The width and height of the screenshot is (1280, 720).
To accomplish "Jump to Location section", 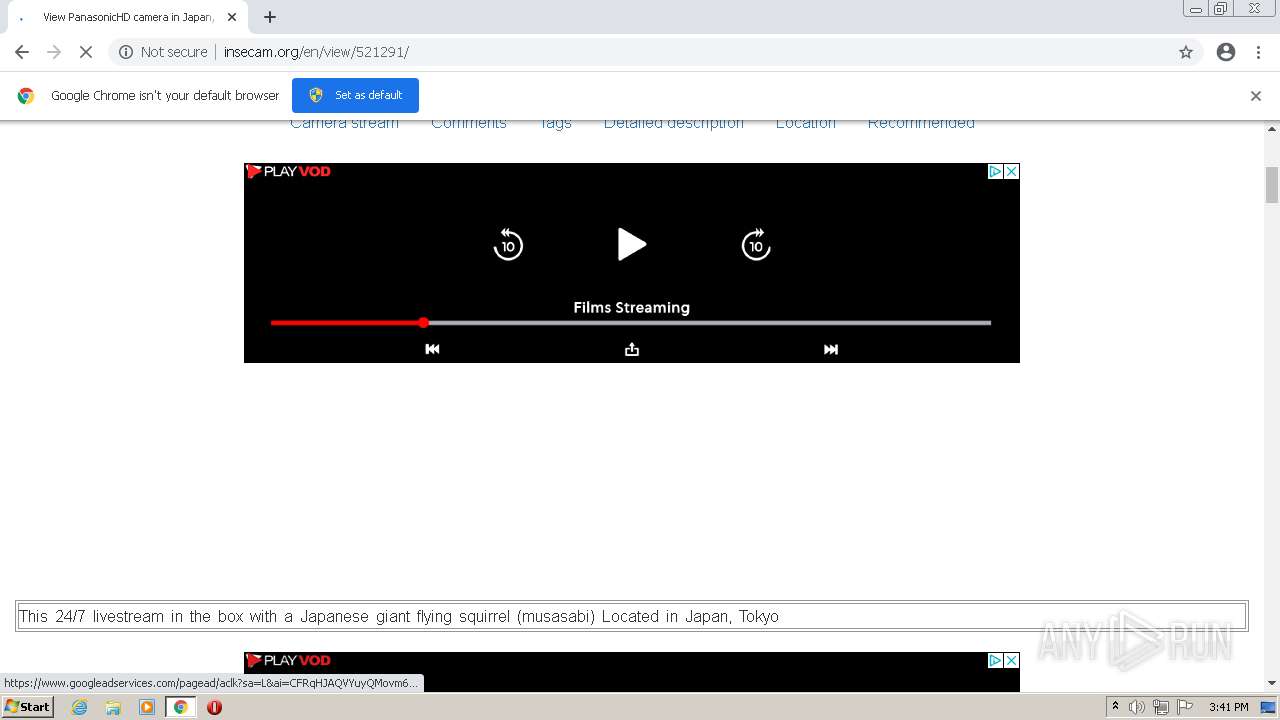I will pyautogui.click(x=806, y=124).
